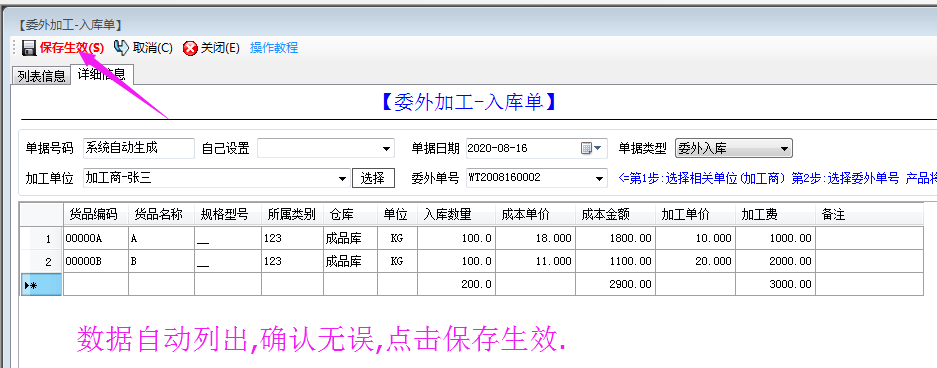Click the 选择 button beside 加工单位

(373, 178)
